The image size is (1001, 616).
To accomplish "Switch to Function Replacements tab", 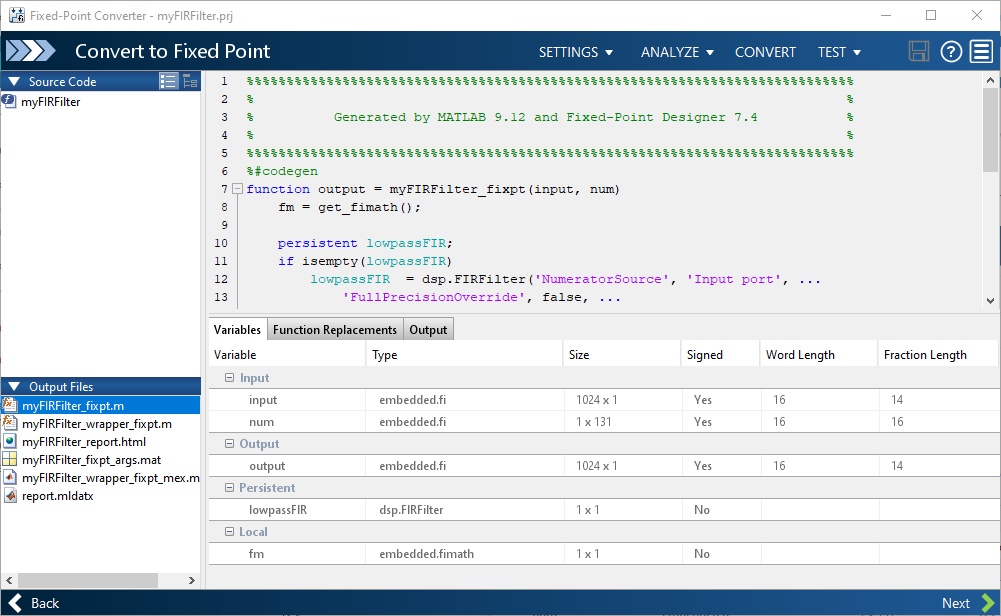I will click(335, 330).
